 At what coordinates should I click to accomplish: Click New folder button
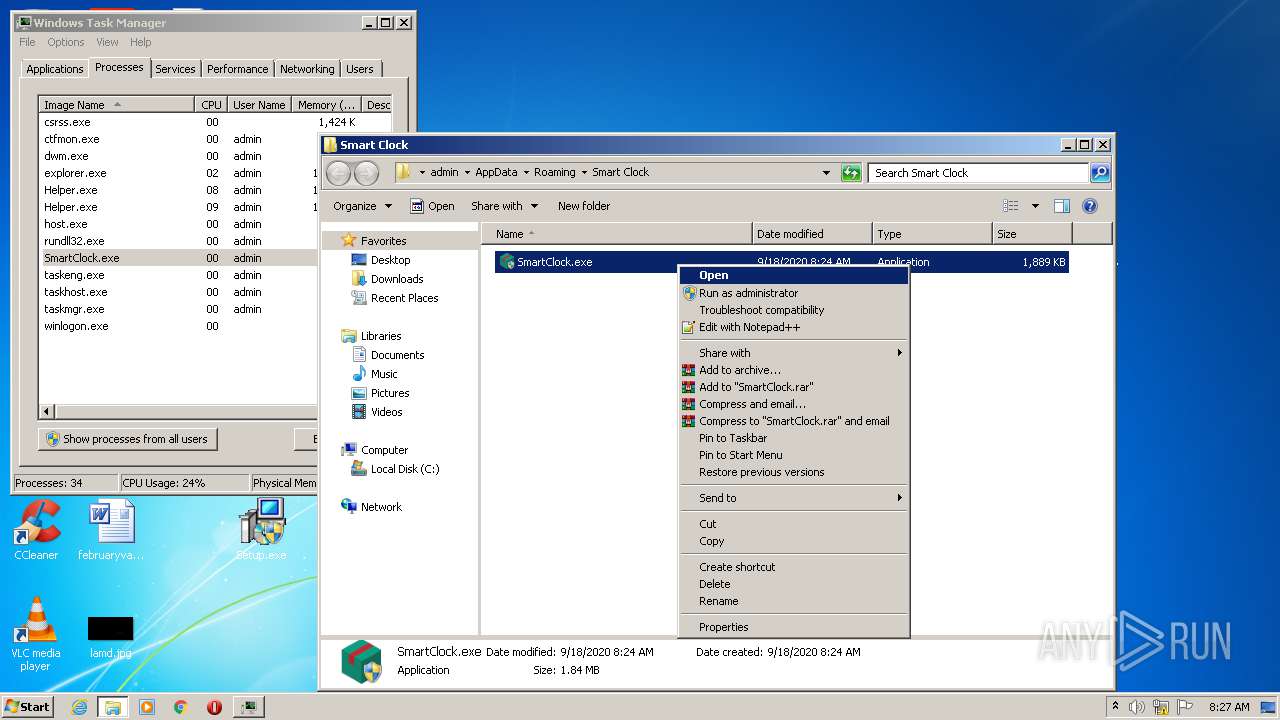click(x=584, y=206)
